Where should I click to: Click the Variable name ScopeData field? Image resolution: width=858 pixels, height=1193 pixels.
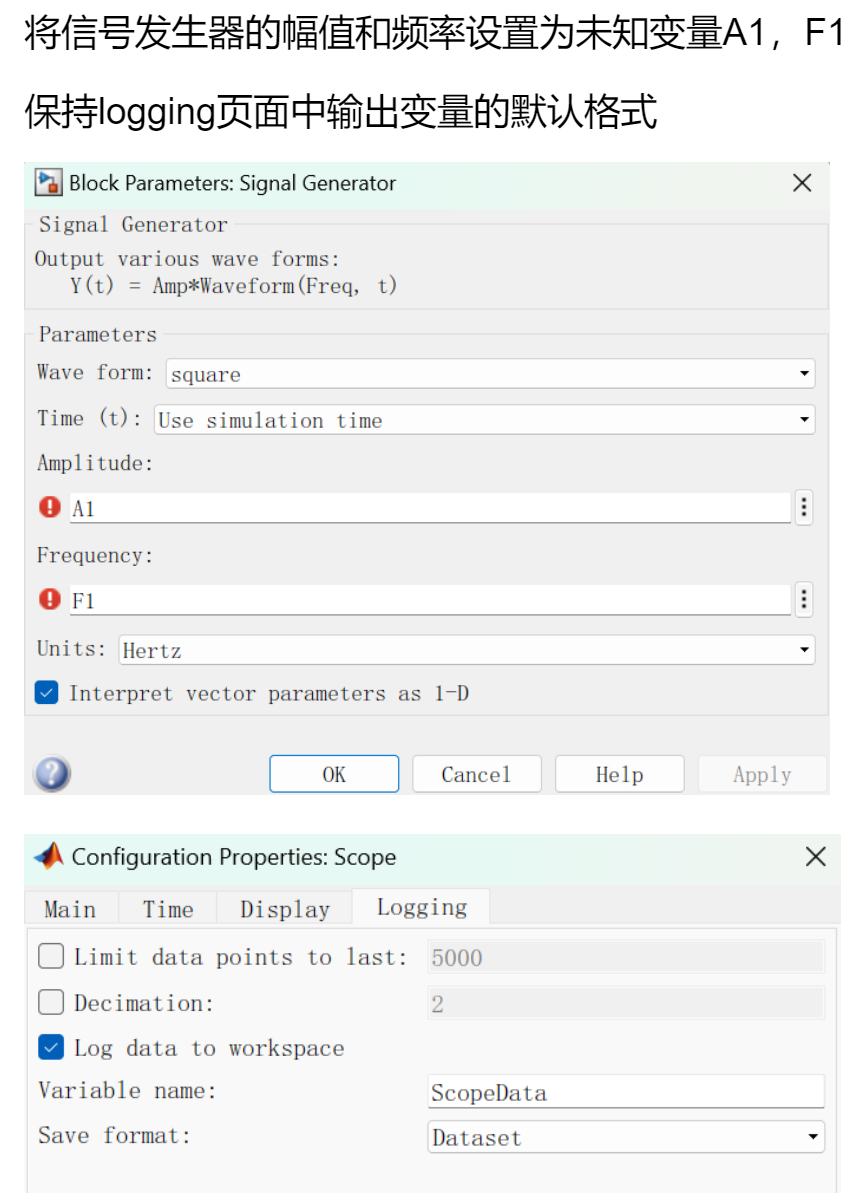[626, 1092]
